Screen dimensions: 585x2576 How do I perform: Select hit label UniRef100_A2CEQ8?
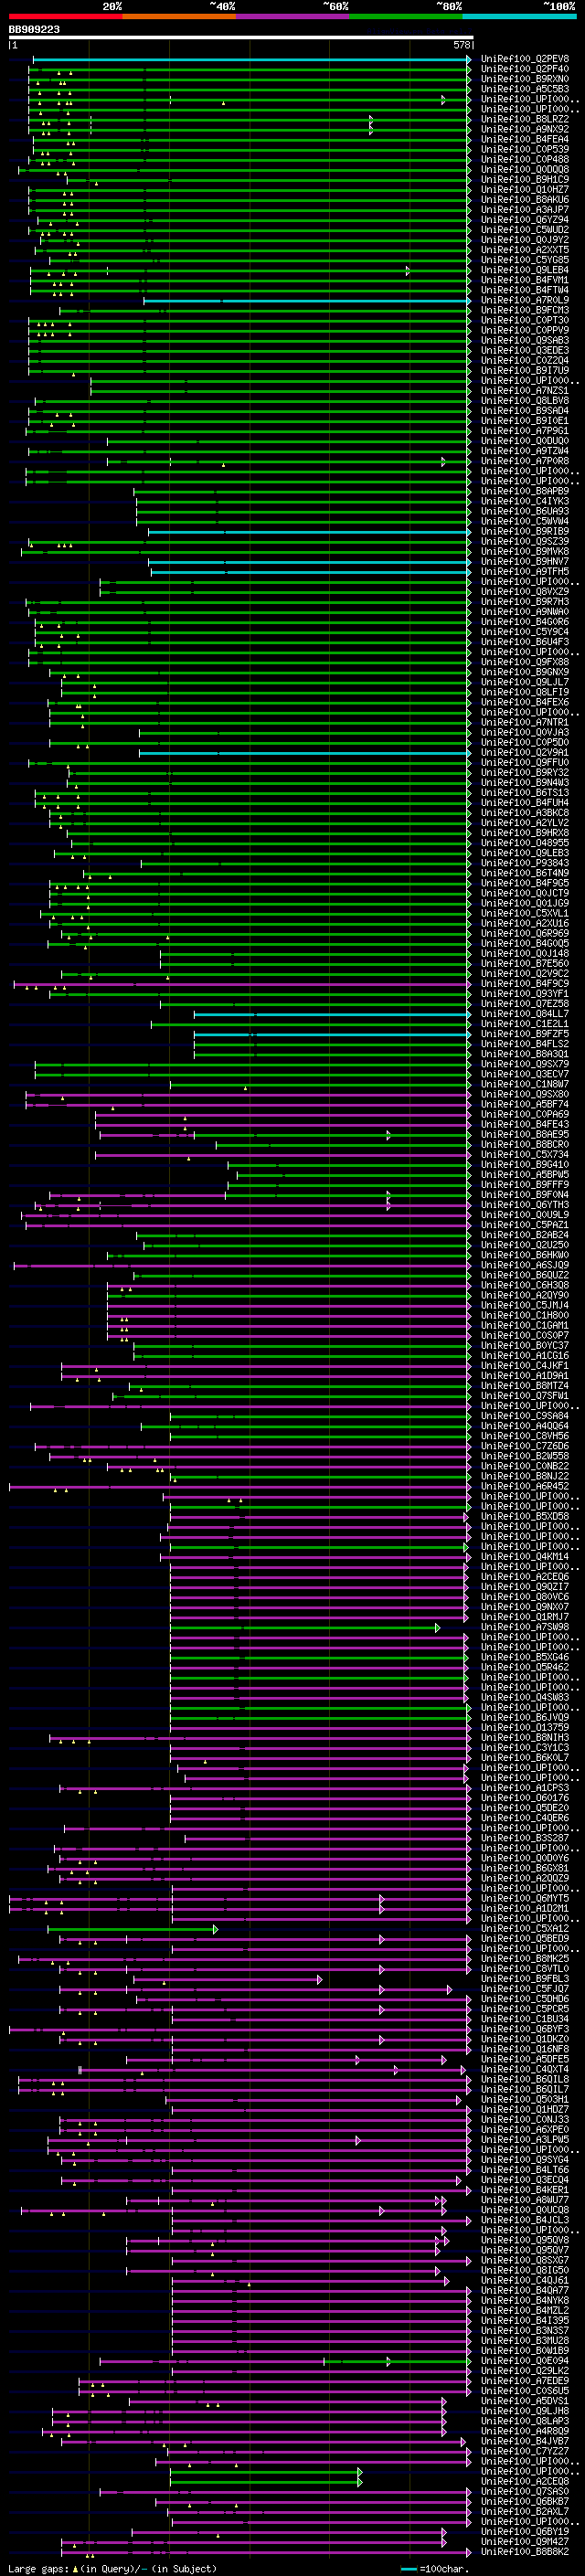coord(525,2481)
